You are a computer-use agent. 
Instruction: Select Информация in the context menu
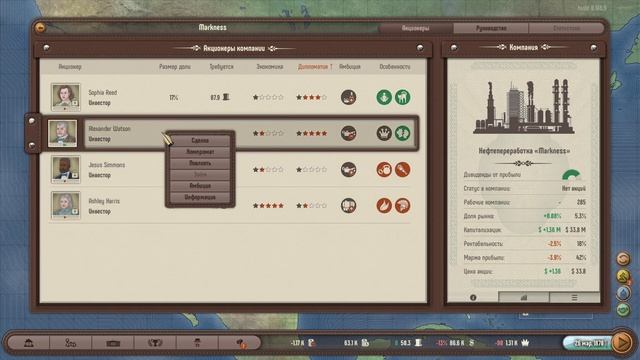tap(200, 197)
